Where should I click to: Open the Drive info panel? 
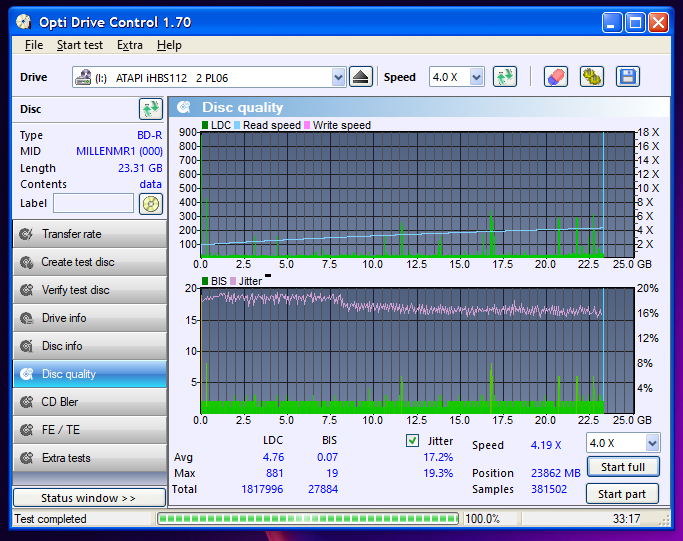coord(90,318)
